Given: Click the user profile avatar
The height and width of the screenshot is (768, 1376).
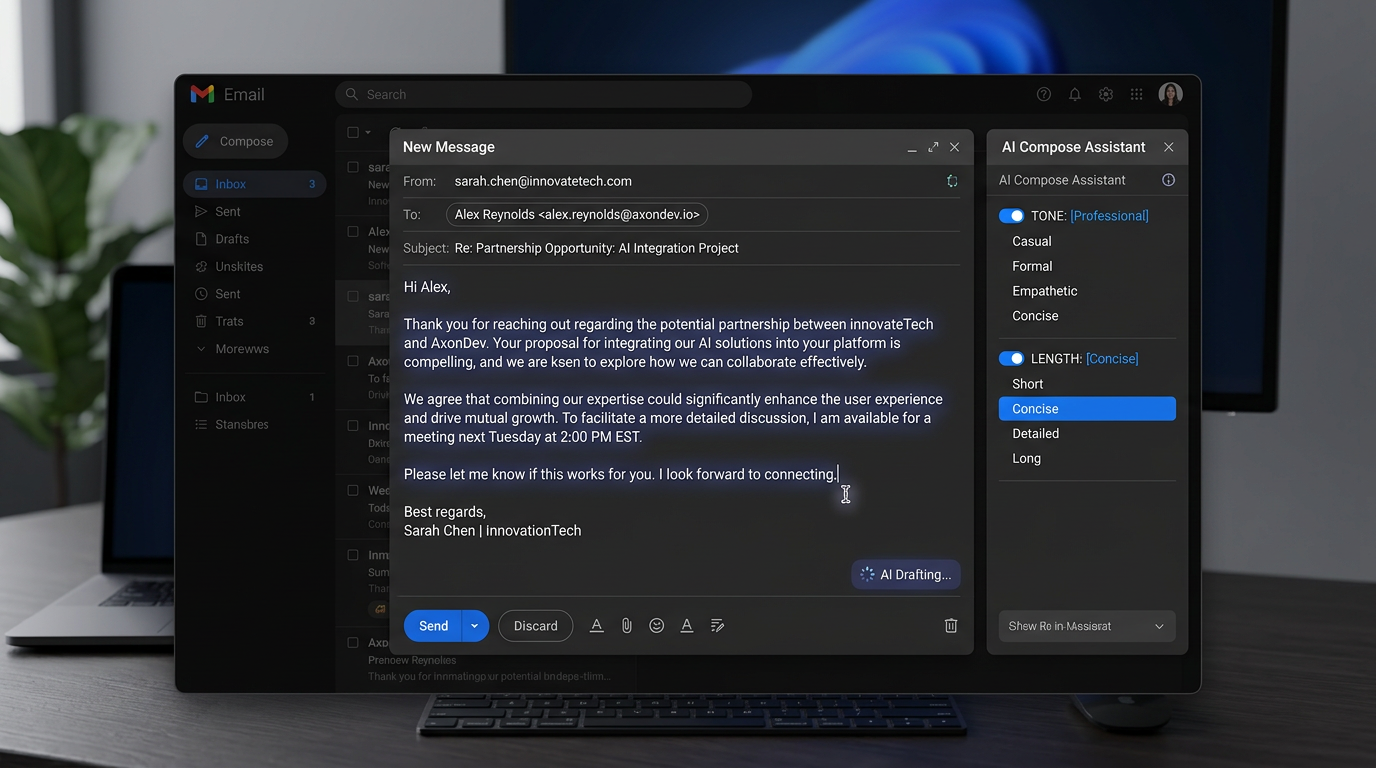Looking at the screenshot, I should click(x=1171, y=94).
